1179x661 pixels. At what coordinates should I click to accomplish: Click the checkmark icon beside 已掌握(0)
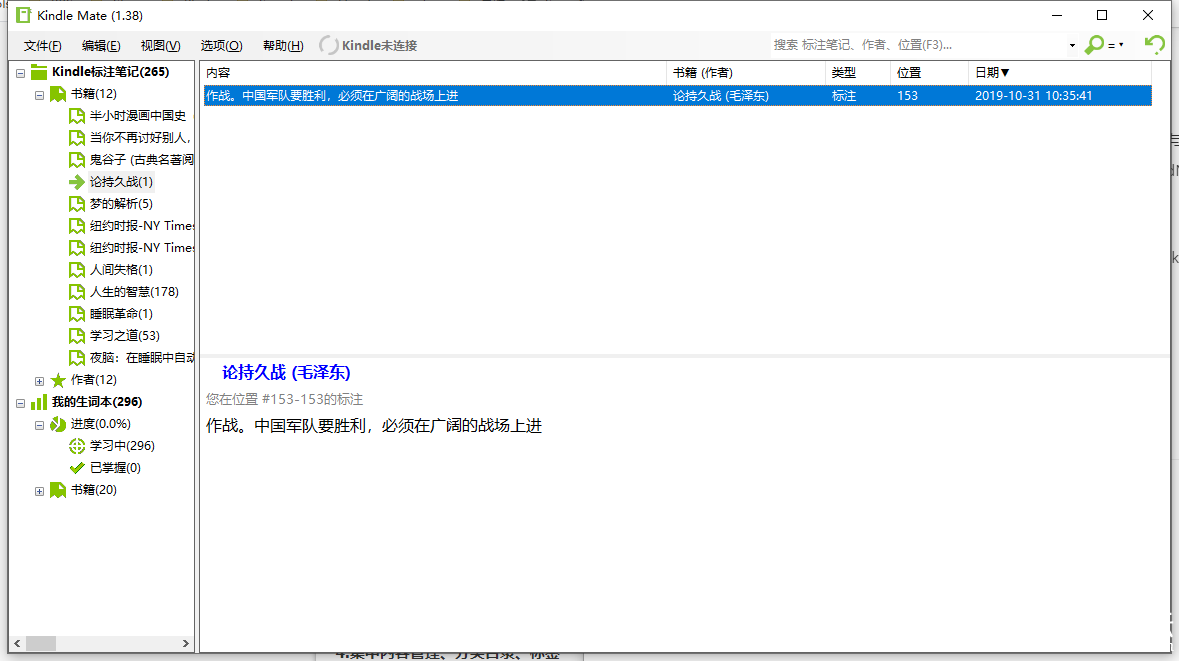click(x=77, y=468)
